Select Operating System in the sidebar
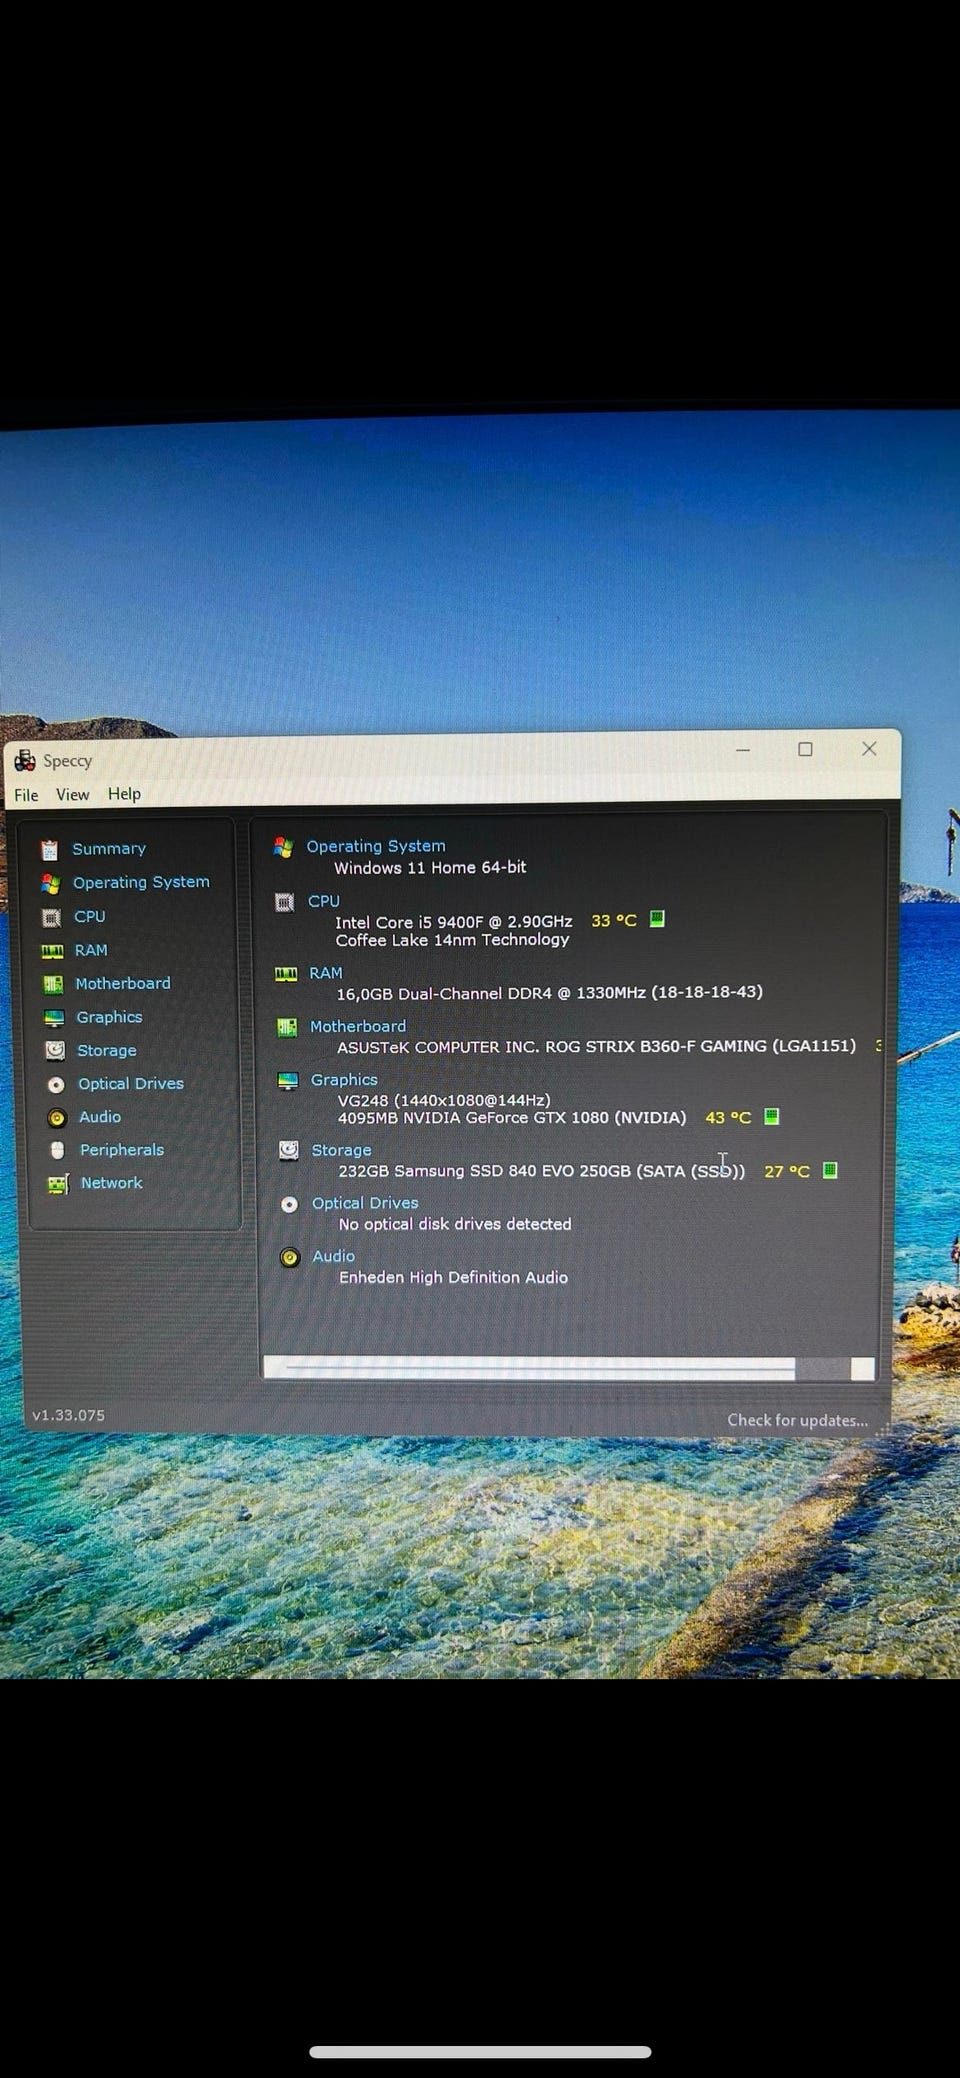This screenshot has height=2078, width=960. 141,882
